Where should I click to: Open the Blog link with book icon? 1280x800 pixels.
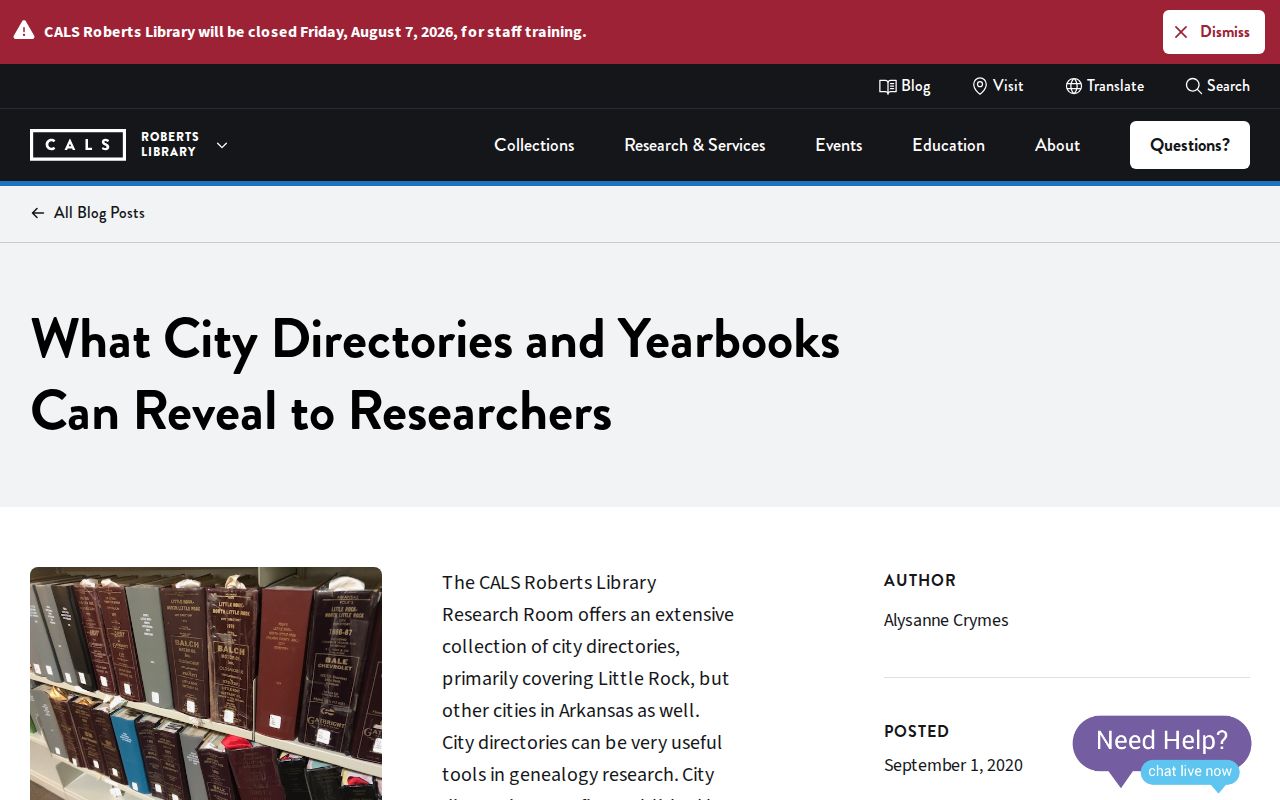(x=904, y=86)
